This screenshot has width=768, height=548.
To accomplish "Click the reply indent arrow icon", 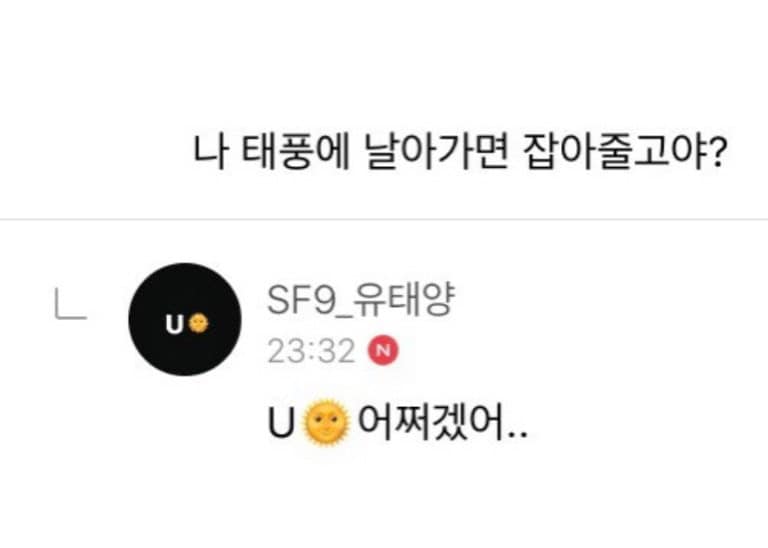I will [x=70, y=304].
